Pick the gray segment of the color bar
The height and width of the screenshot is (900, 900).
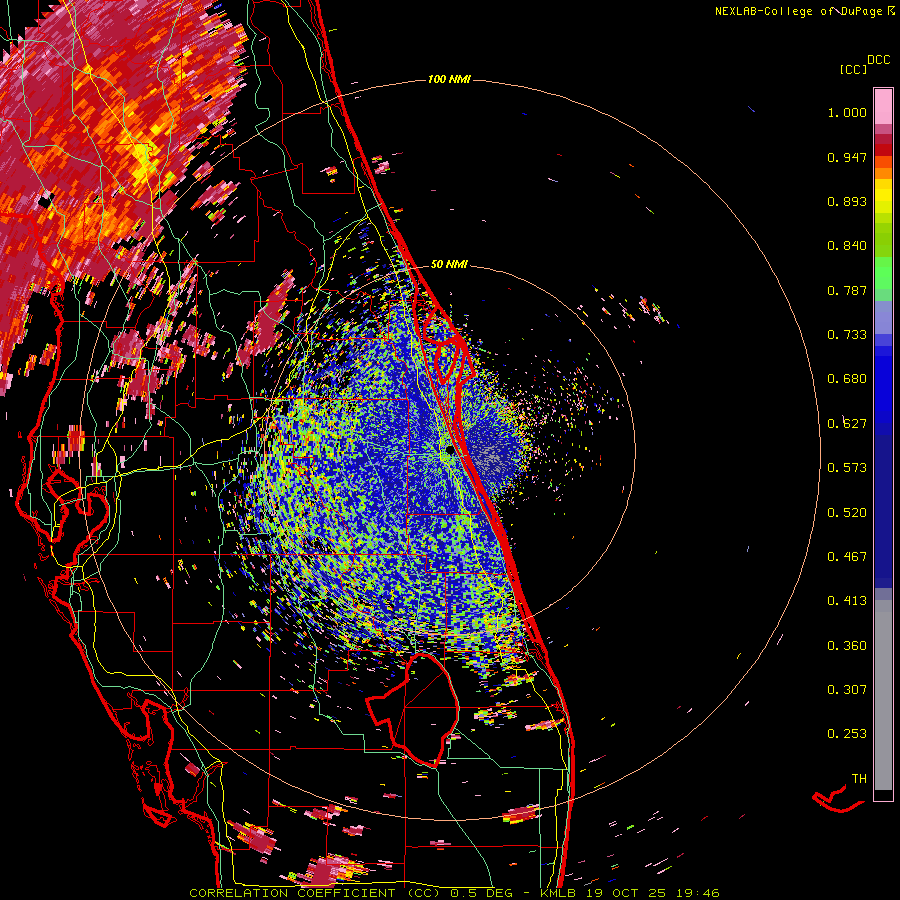(x=883, y=695)
